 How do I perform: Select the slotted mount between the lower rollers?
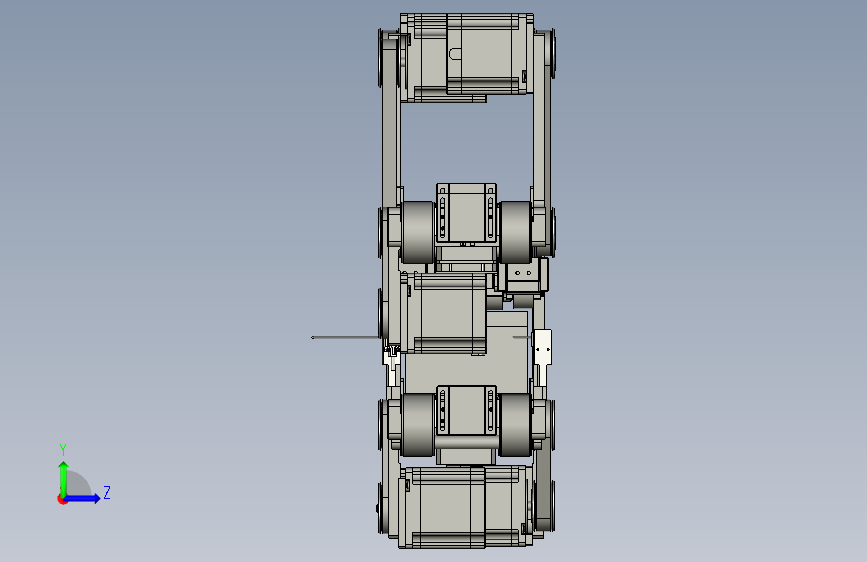click(x=466, y=410)
